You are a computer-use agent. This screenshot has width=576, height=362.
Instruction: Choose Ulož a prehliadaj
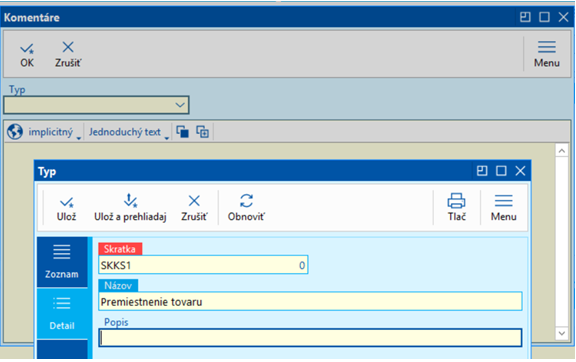[x=130, y=208]
